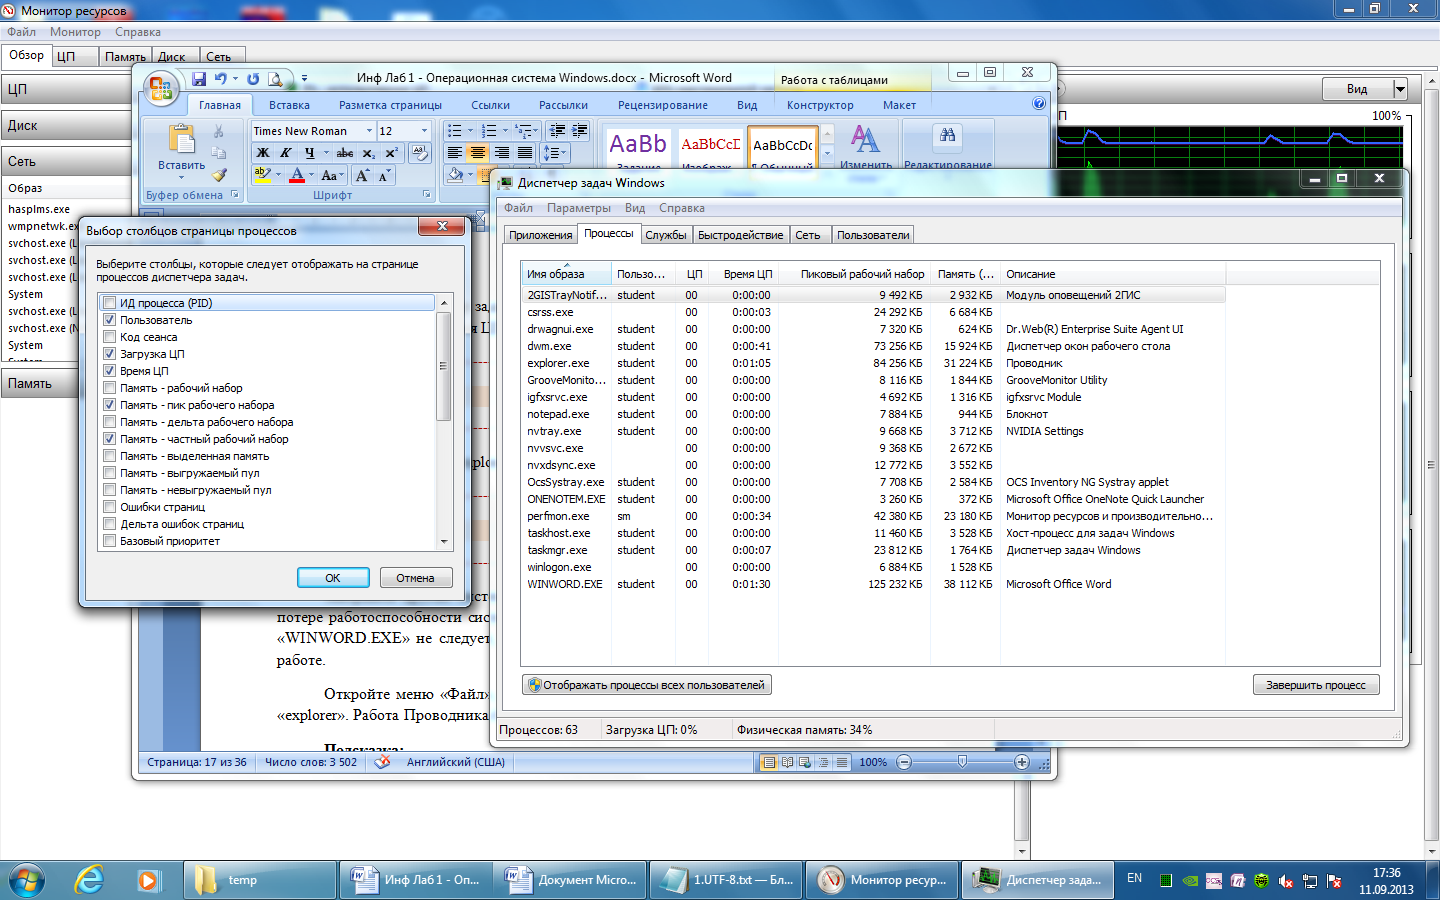Screen dimensions: 1440x900
Task: Apply Superscript formatting in Word
Action: (x=392, y=153)
